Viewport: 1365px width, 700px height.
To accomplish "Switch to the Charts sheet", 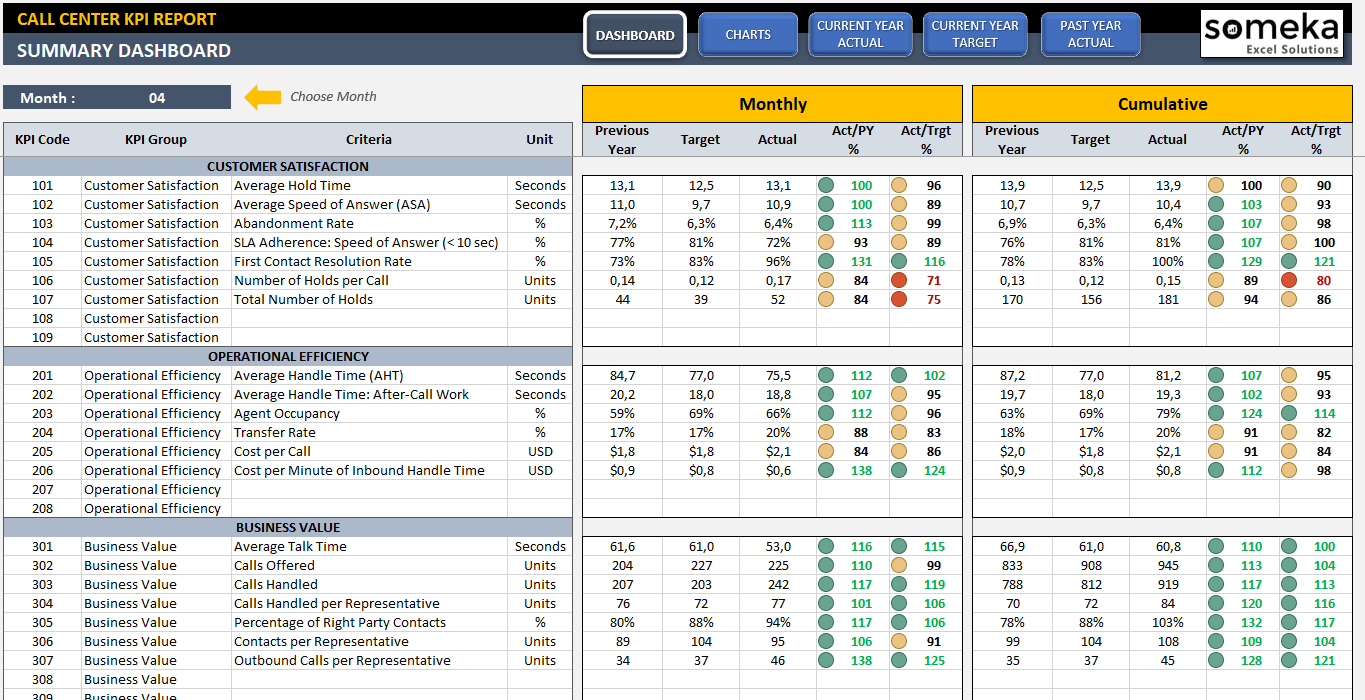I will [x=748, y=35].
